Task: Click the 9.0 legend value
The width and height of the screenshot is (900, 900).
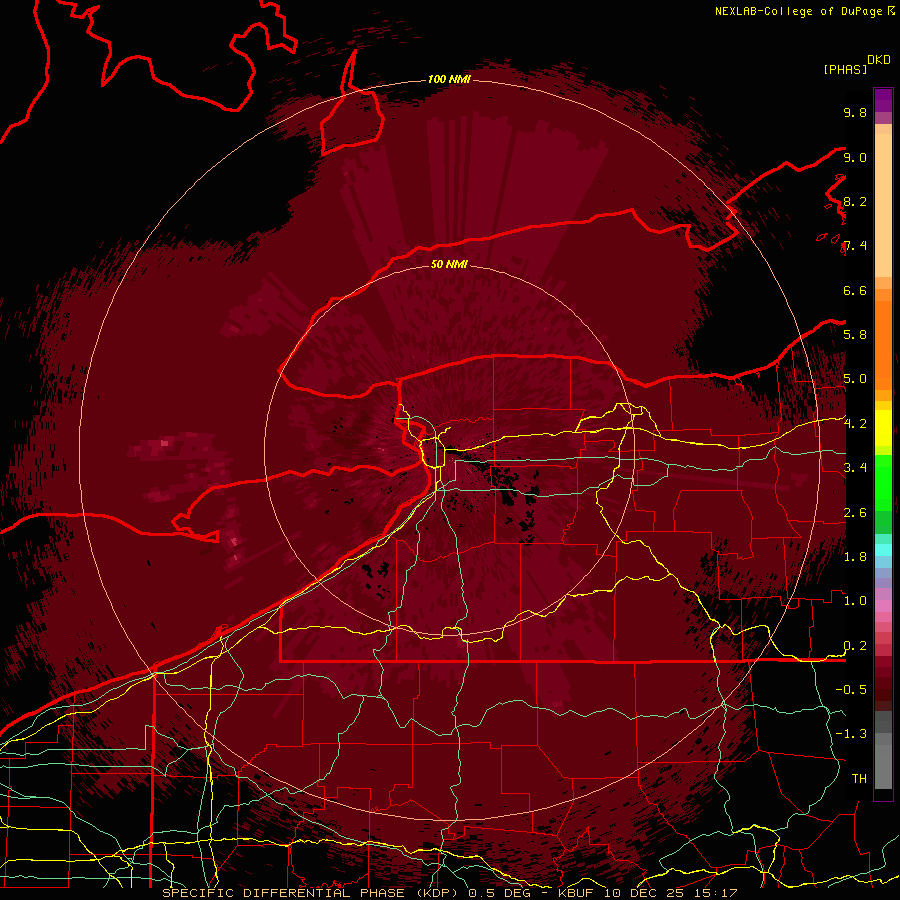Action: coord(855,157)
